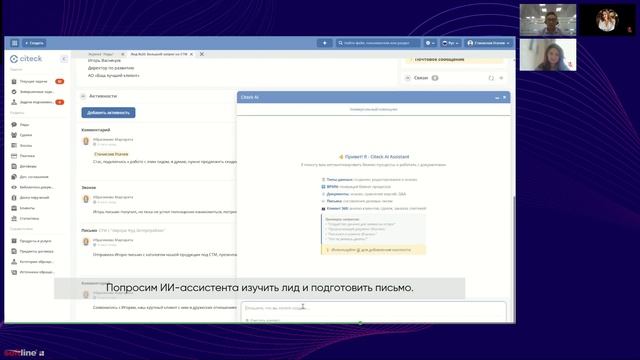The image size is (640, 360).
Task: Click the Станислав Исаев mention tag
Action: [x=111, y=154]
